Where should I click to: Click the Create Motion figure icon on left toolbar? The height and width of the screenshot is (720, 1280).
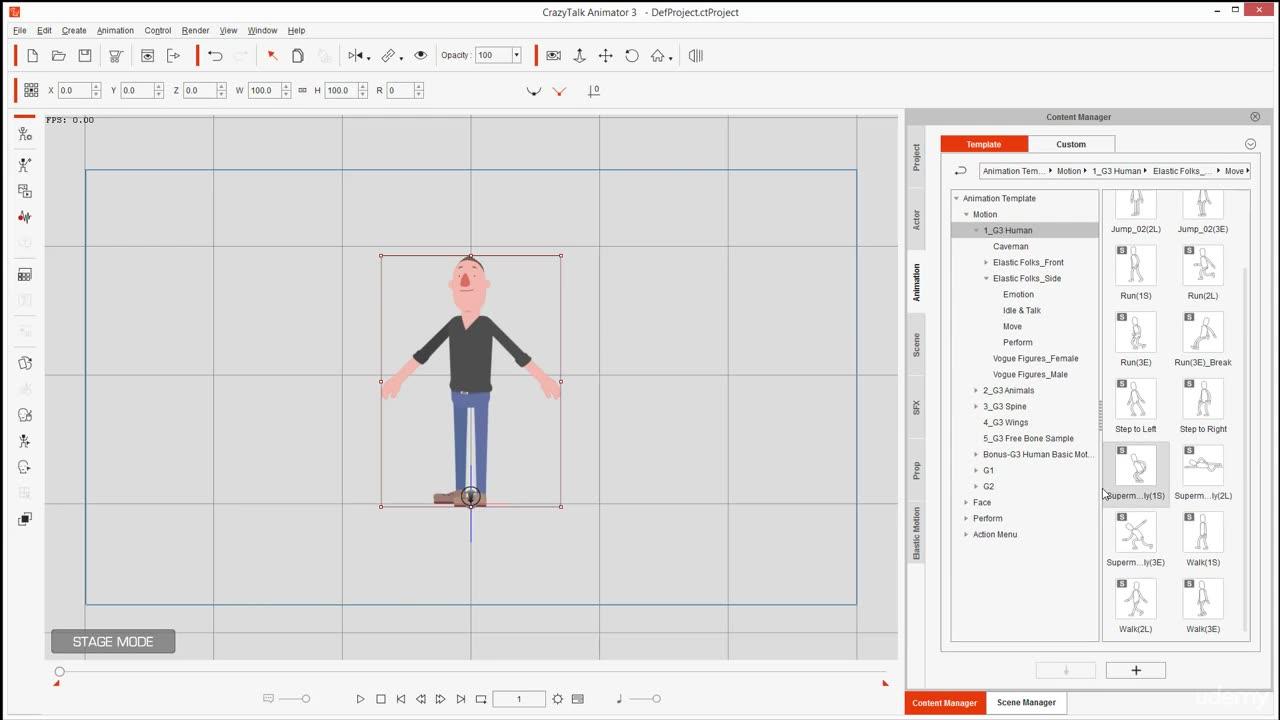[x=25, y=165]
